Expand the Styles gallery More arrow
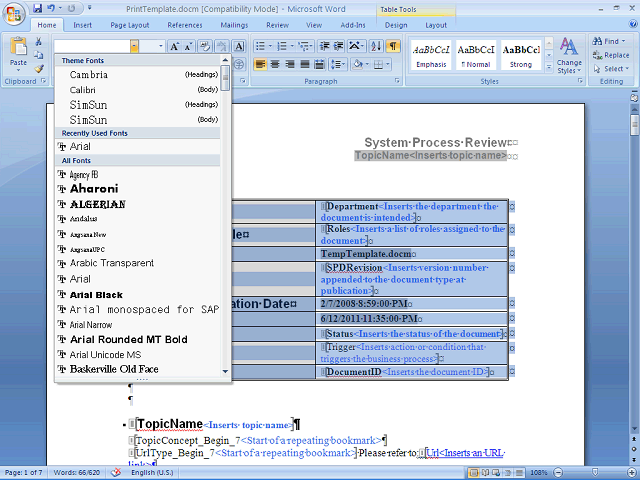 [549, 67]
